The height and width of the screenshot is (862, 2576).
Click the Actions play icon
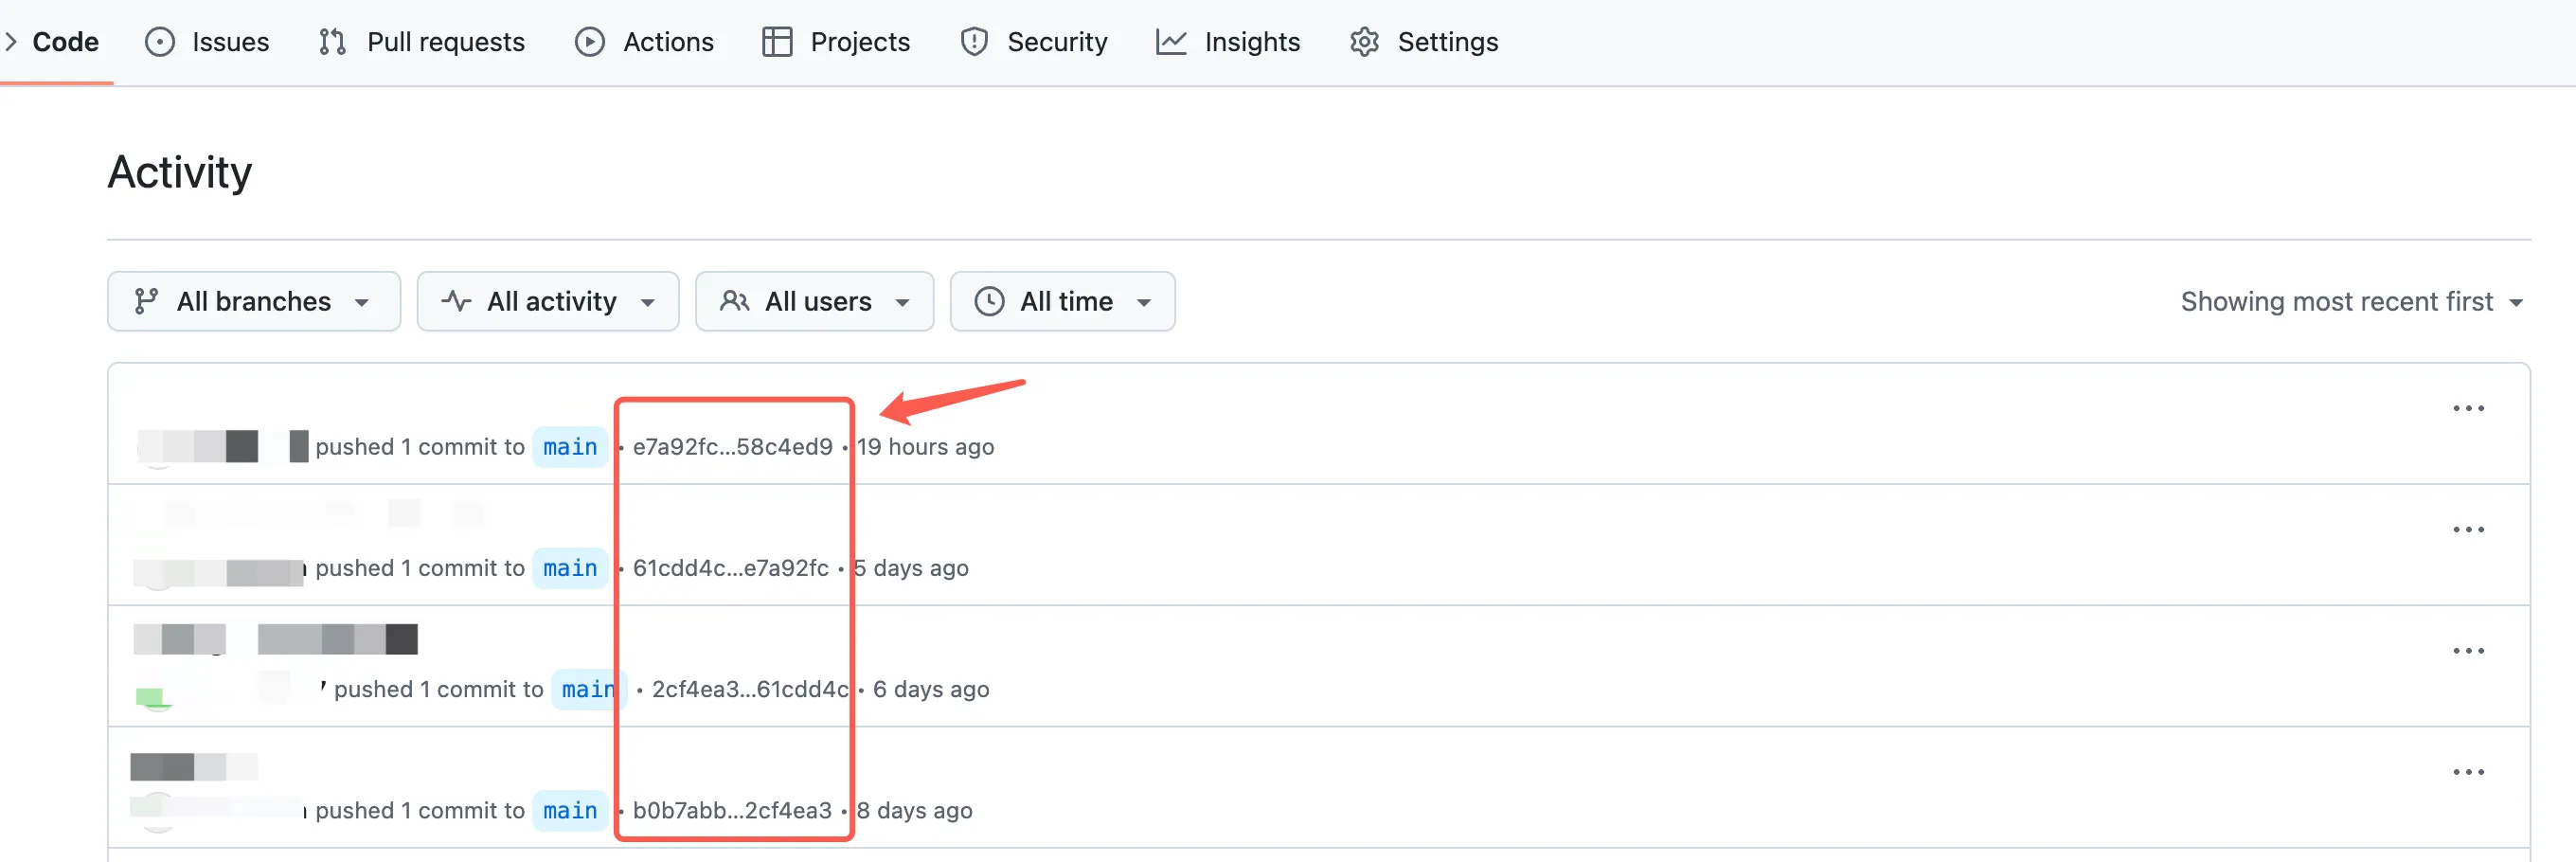click(590, 42)
